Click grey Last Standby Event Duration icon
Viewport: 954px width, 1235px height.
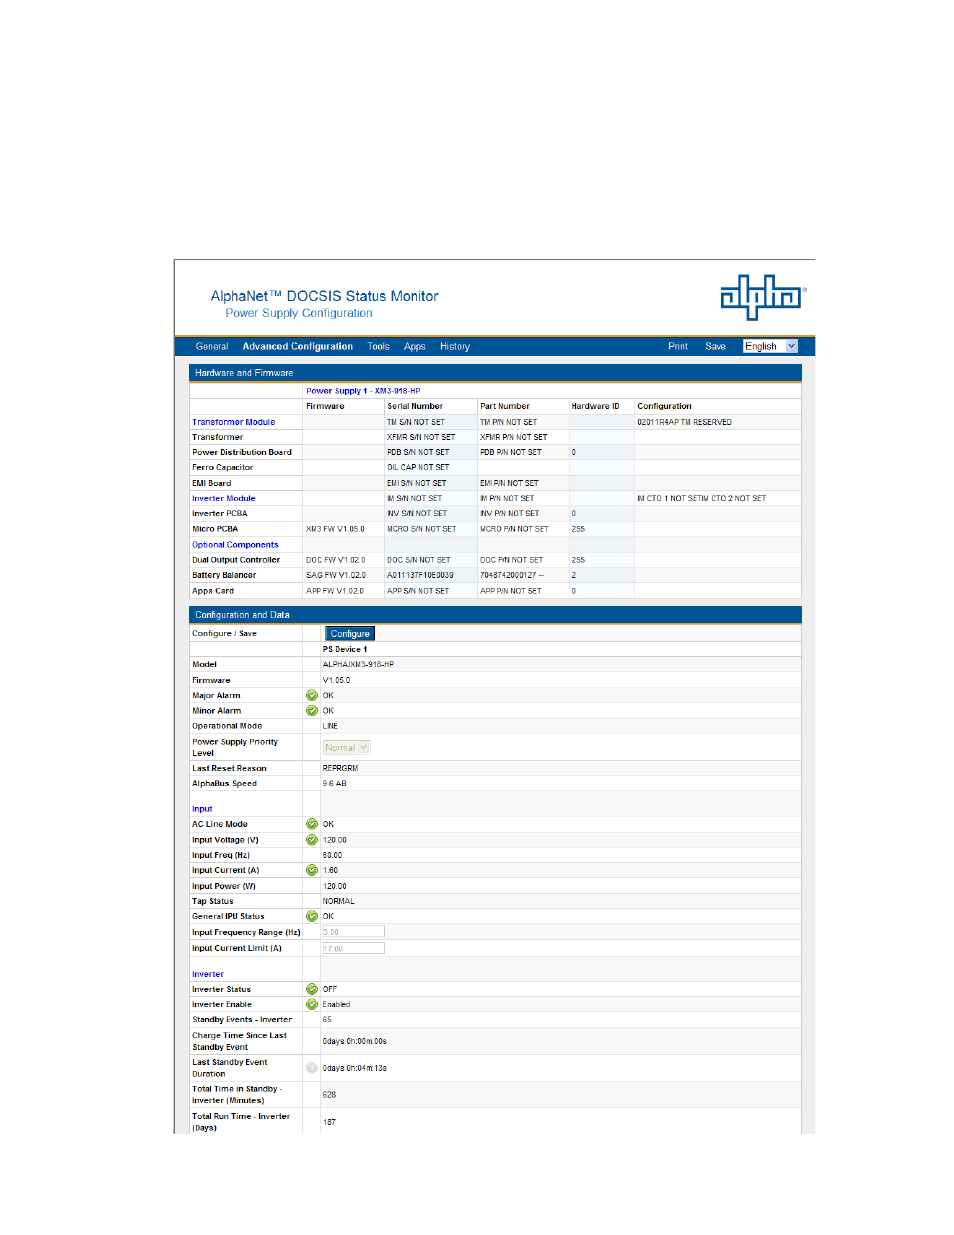point(312,1068)
